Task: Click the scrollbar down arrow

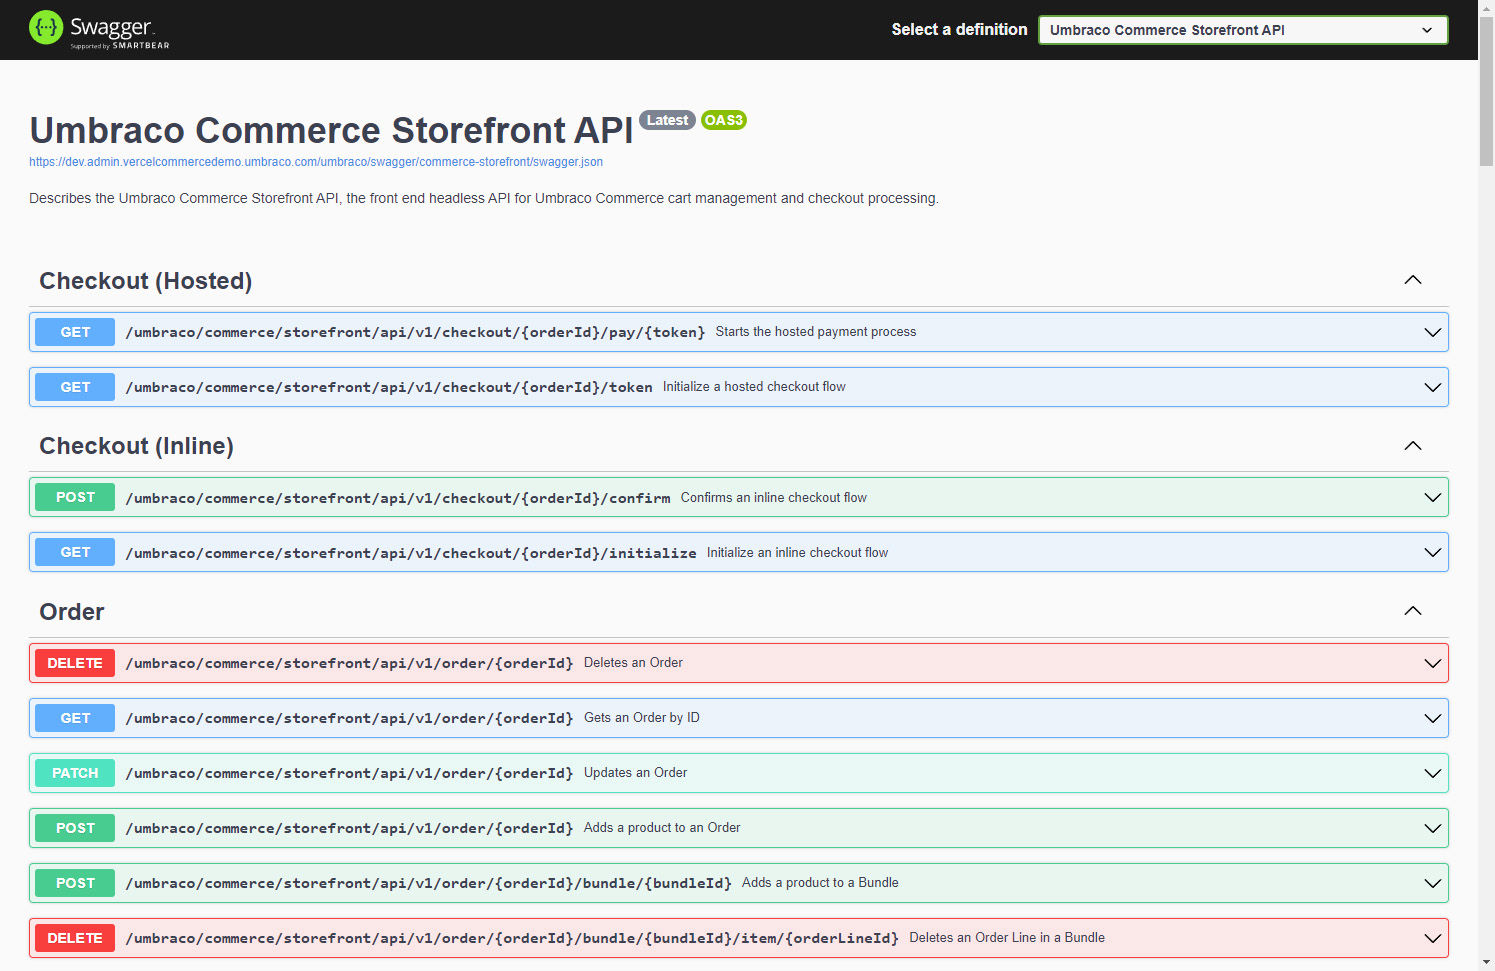Action: click(x=1486, y=963)
